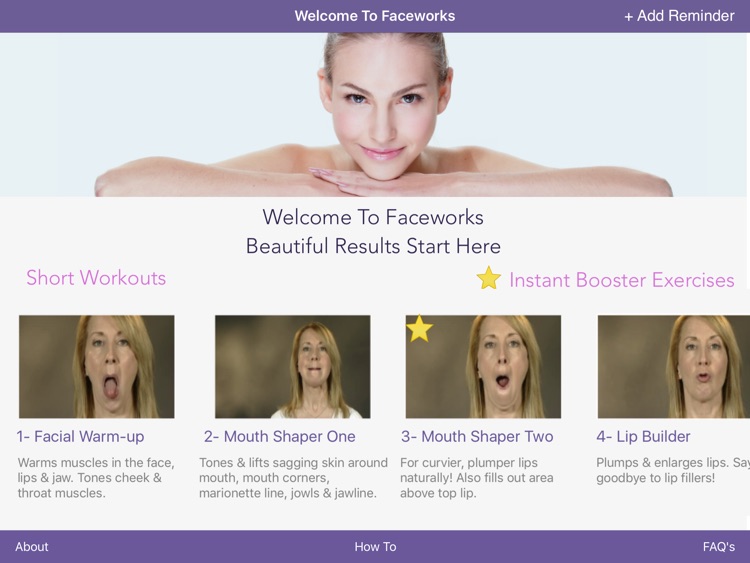750x563 pixels.
Task: Click the 'Tones & lifts sagging skin' description
Action: [x=293, y=478]
